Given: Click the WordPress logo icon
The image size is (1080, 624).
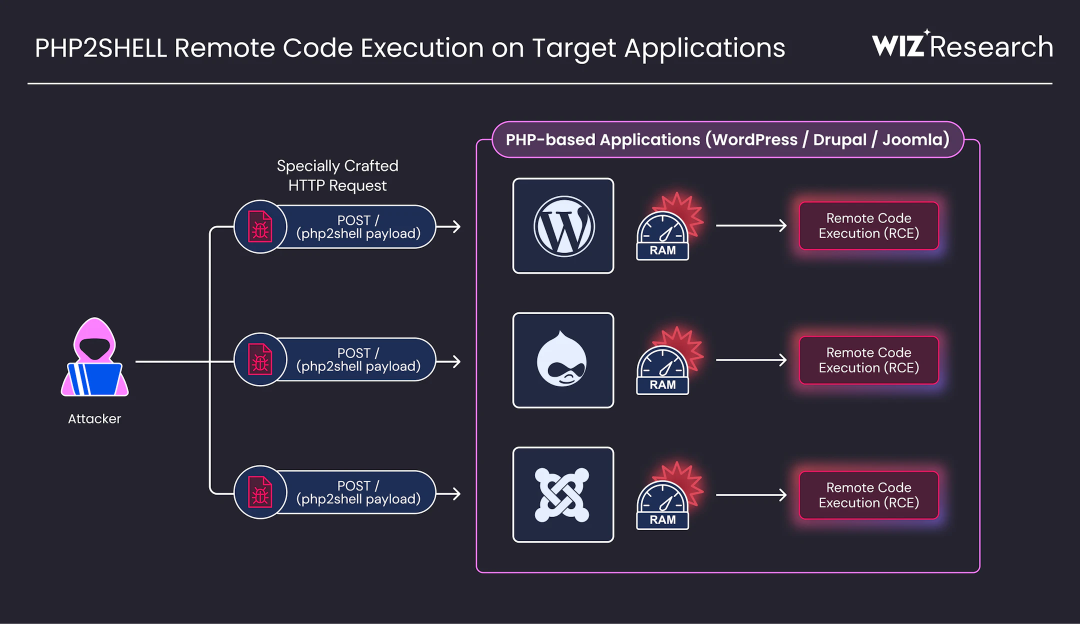Looking at the screenshot, I should pyautogui.click(x=563, y=226).
